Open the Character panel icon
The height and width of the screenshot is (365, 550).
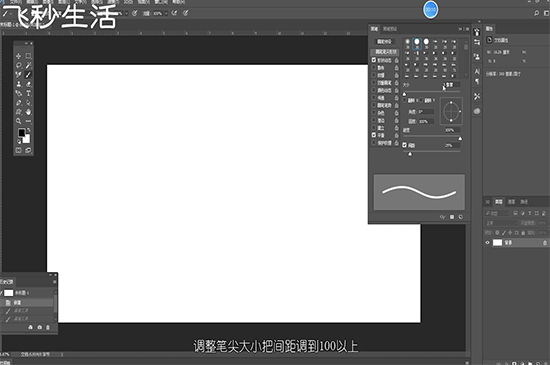tap(477, 72)
